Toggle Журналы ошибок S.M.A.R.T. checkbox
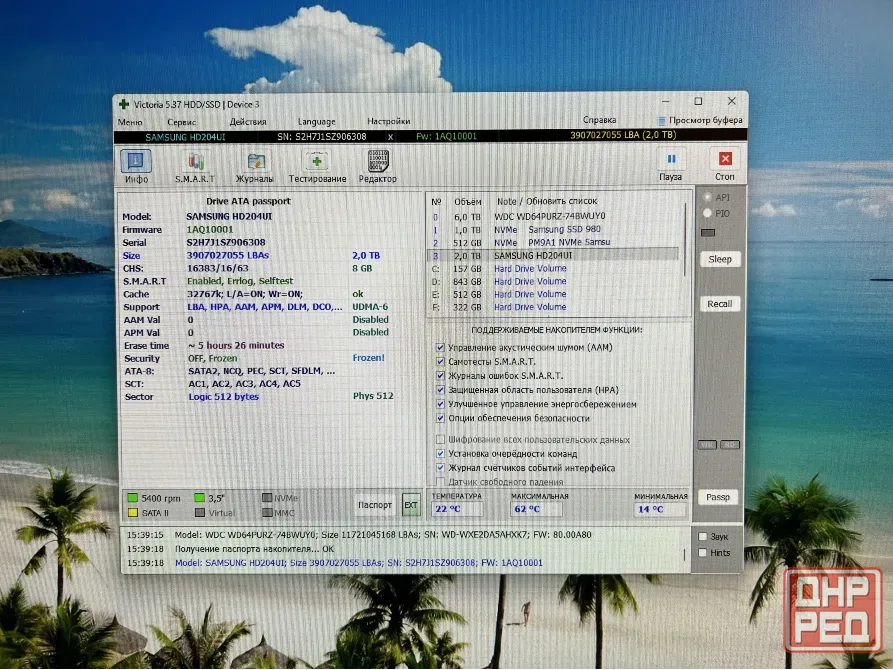Viewport: 893px width, 670px height. [440, 376]
